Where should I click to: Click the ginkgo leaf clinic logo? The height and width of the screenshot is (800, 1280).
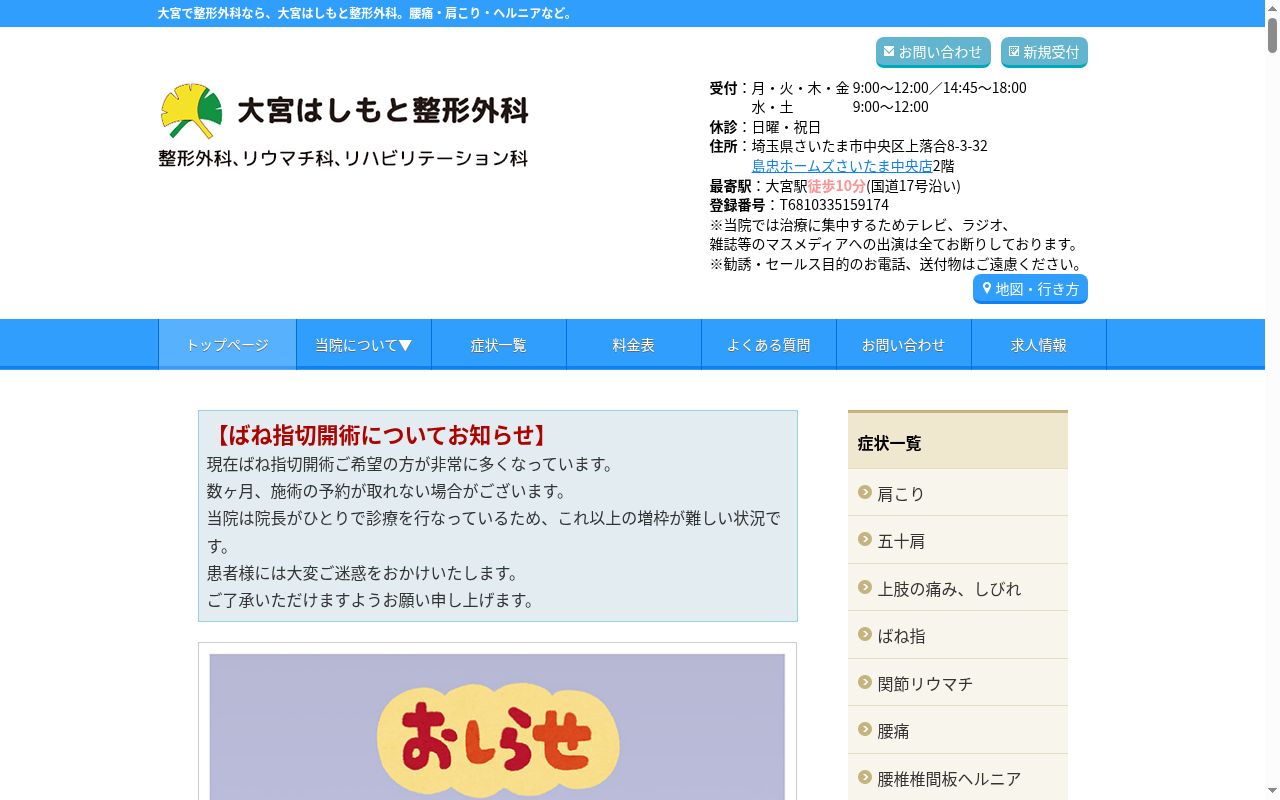191,111
